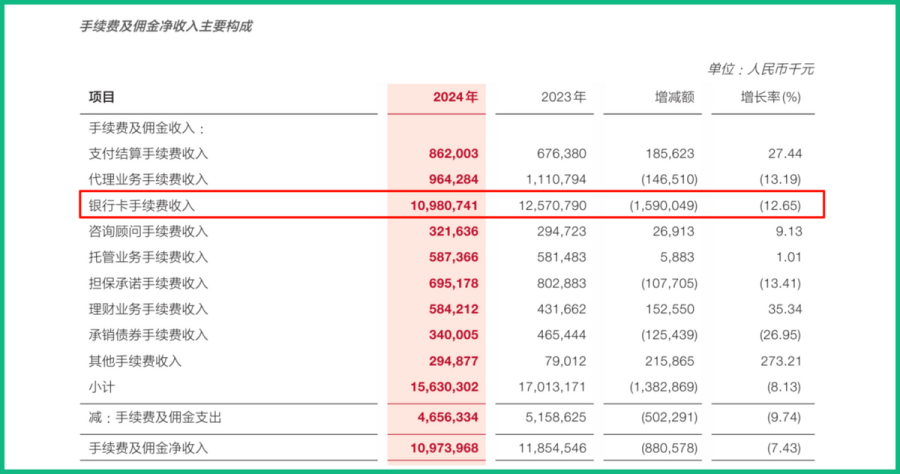Click the 减：手续费及佣金支出 row label
Screen dimensions: 900x474
[155, 415]
